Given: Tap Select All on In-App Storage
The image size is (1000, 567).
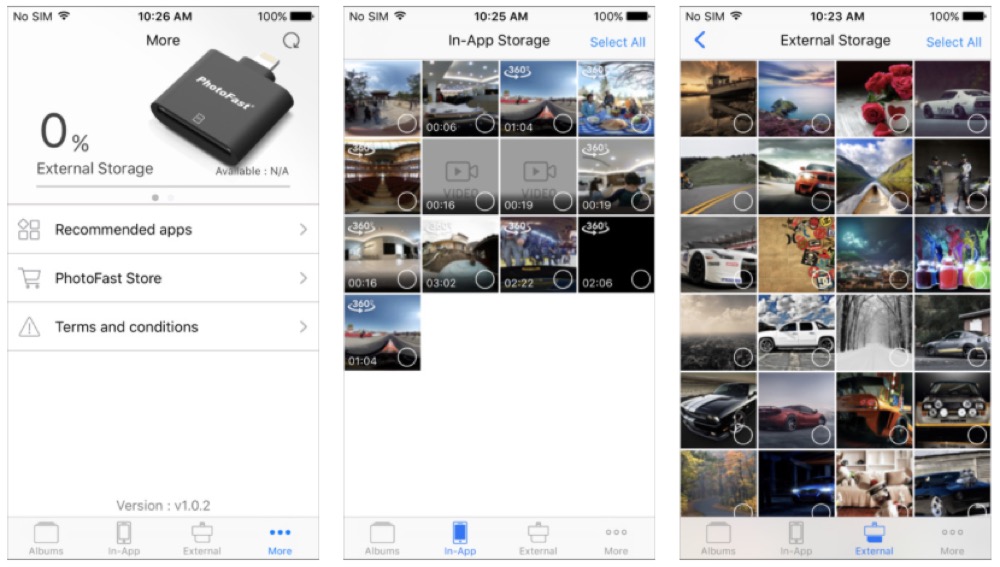Looking at the screenshot, I should click(617, 42).
